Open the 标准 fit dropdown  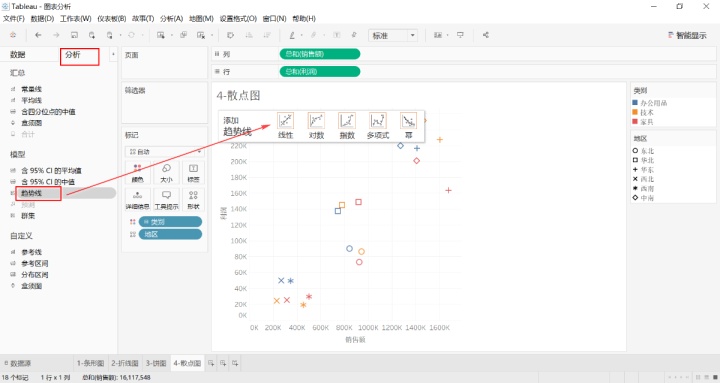click(x=393, y=35)
